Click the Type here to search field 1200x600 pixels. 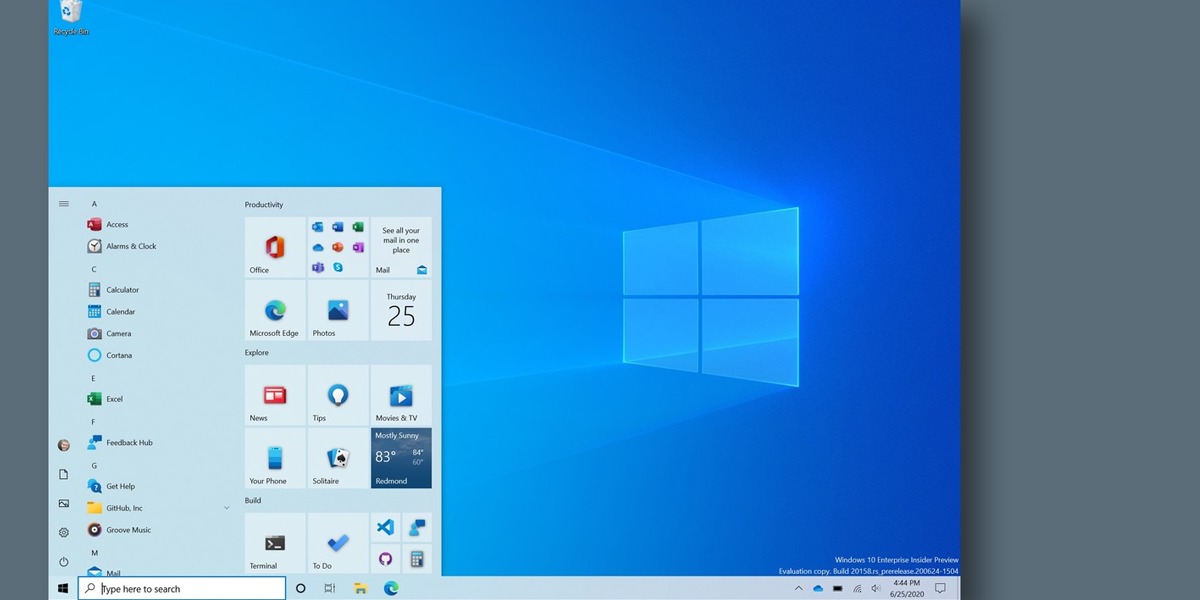180,588
